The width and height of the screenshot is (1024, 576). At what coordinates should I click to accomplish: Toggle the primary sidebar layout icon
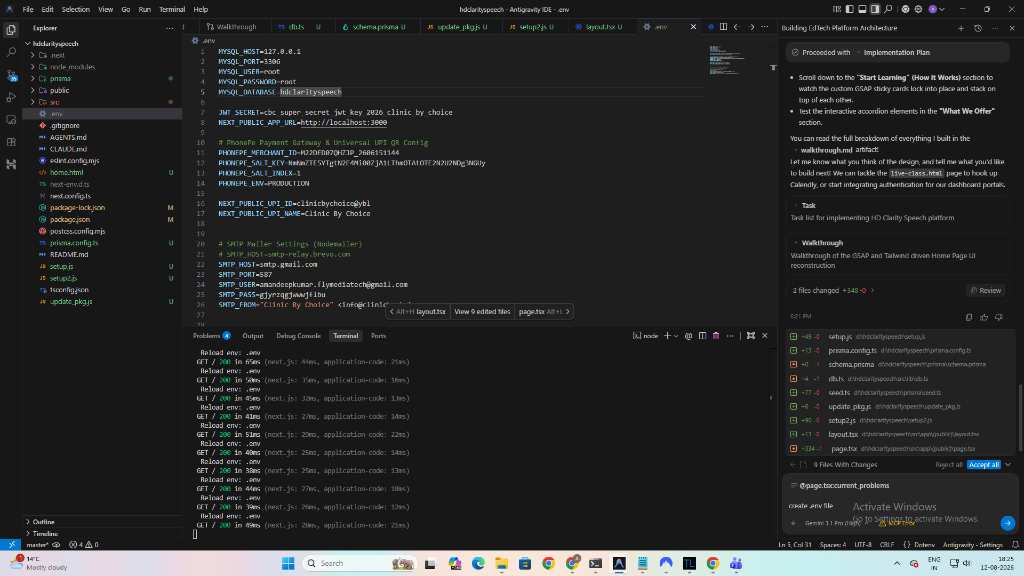pyautogui.click(x=850, y=9)
